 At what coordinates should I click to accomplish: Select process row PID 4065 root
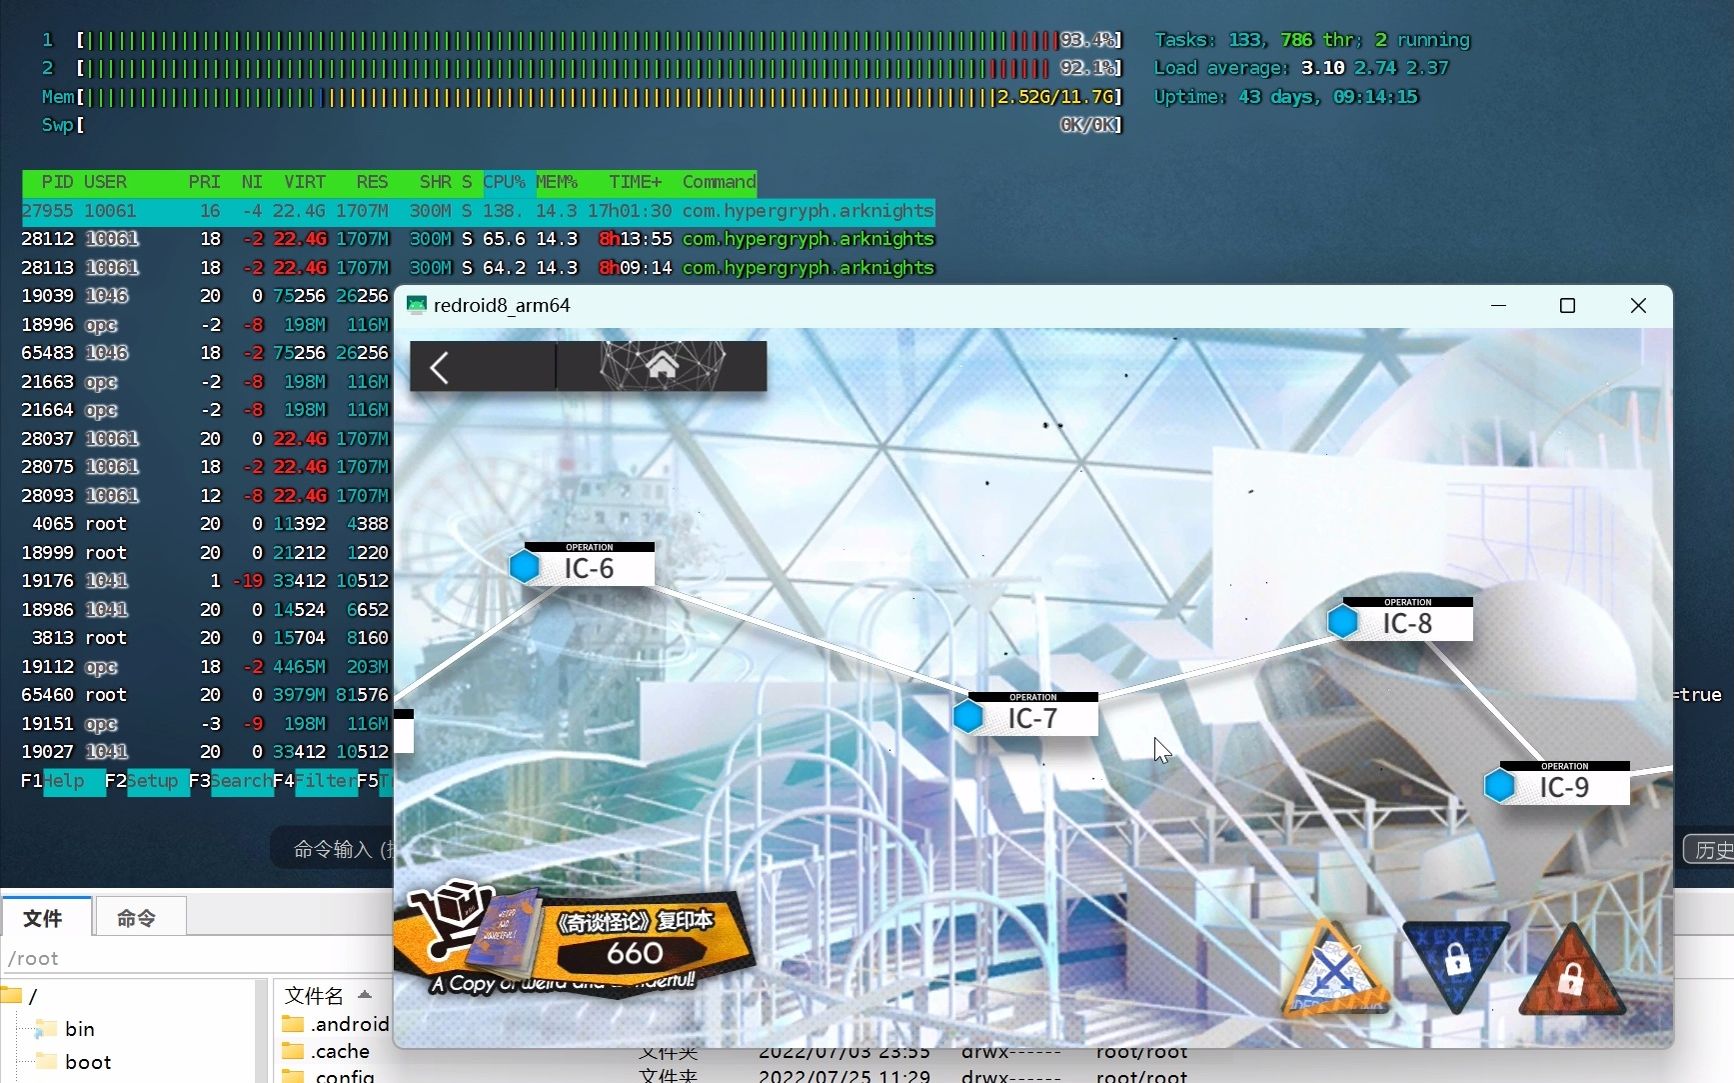207,524
